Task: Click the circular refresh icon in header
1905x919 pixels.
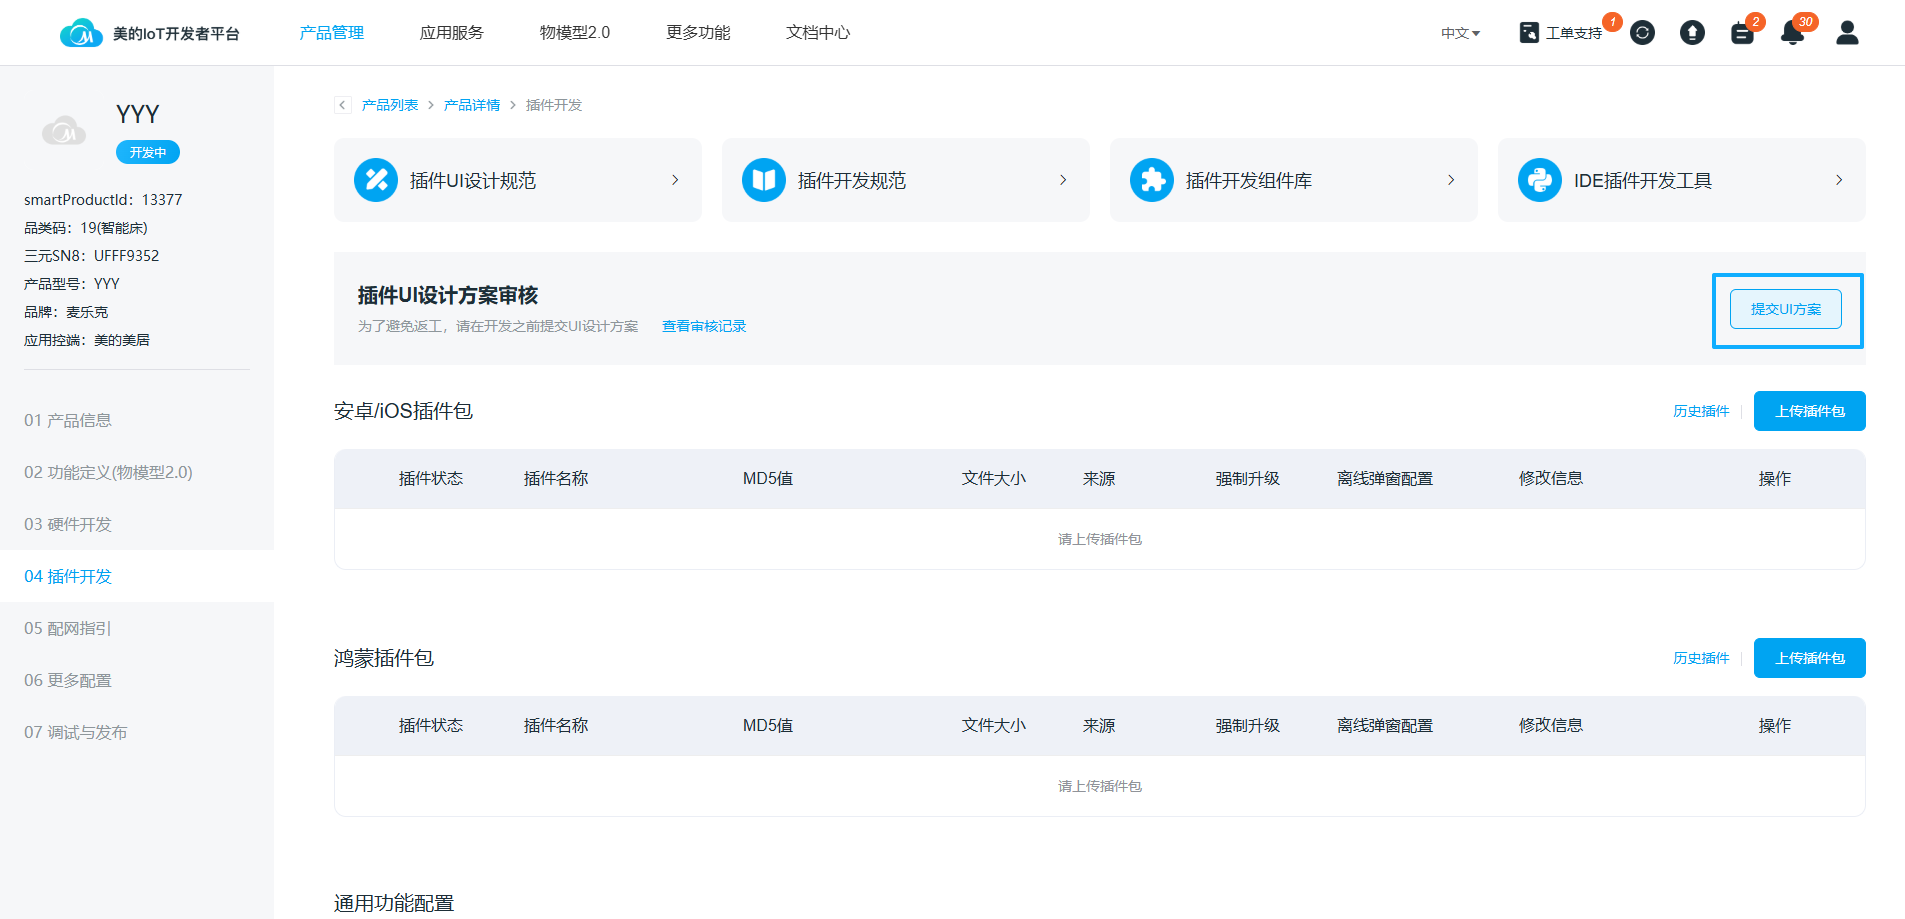Action: (1642, 33)
